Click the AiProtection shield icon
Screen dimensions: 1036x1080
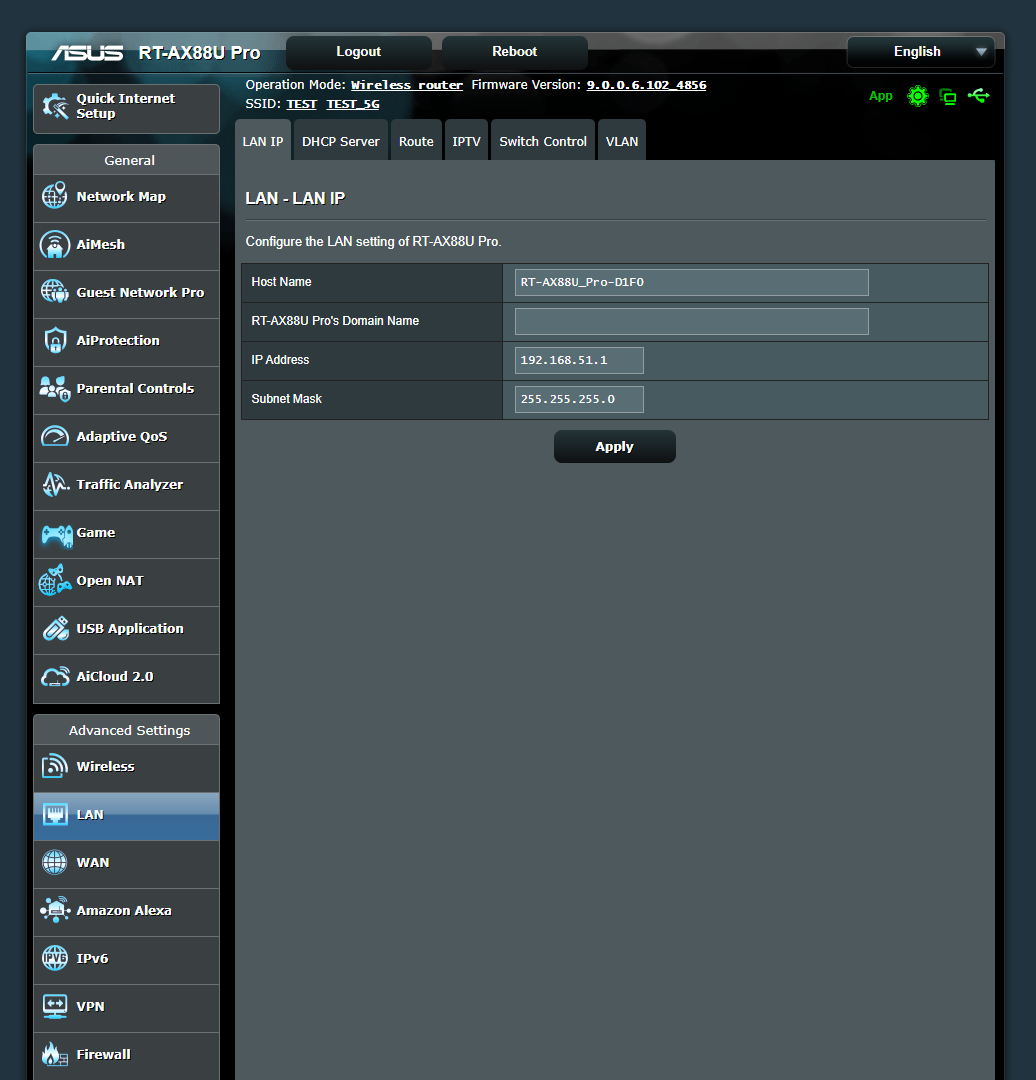(55, 340)
